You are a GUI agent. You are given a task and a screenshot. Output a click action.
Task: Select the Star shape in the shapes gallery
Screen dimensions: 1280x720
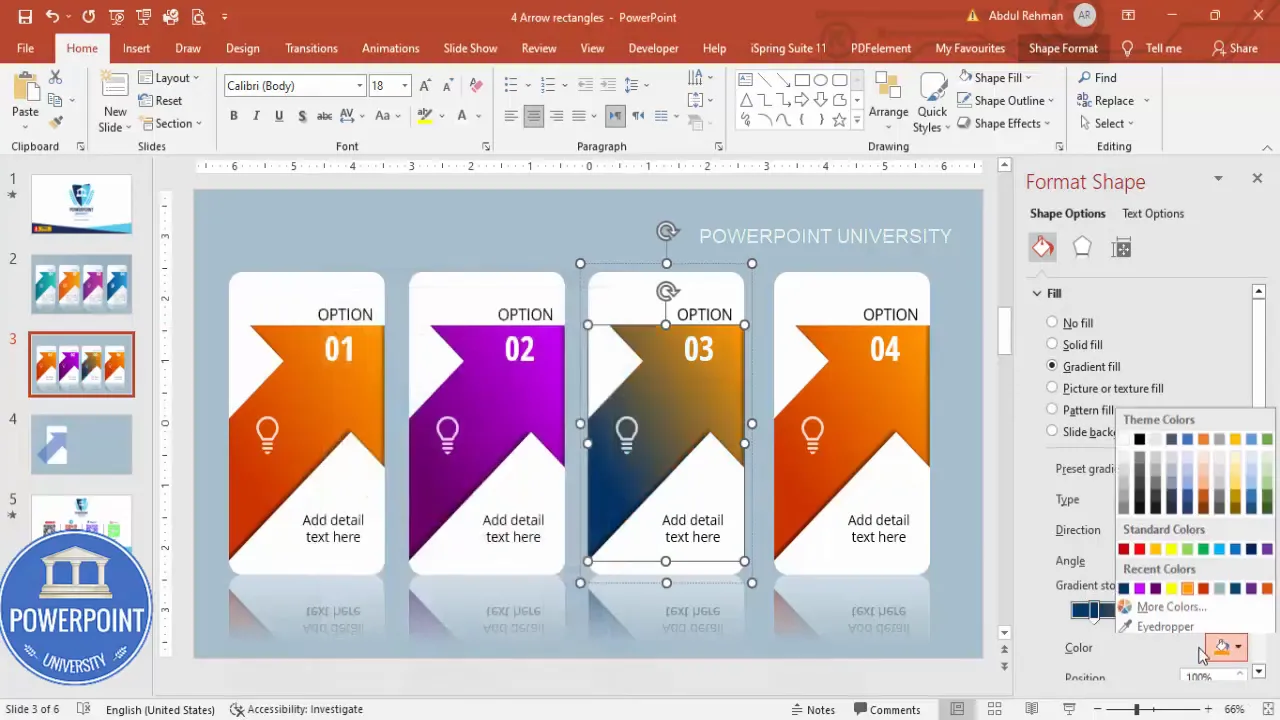tap(840, 120)
